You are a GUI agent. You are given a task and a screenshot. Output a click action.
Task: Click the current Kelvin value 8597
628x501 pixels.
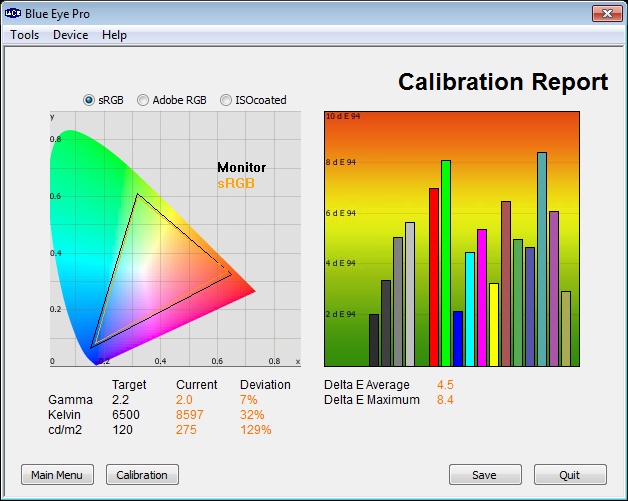(189, 414)
